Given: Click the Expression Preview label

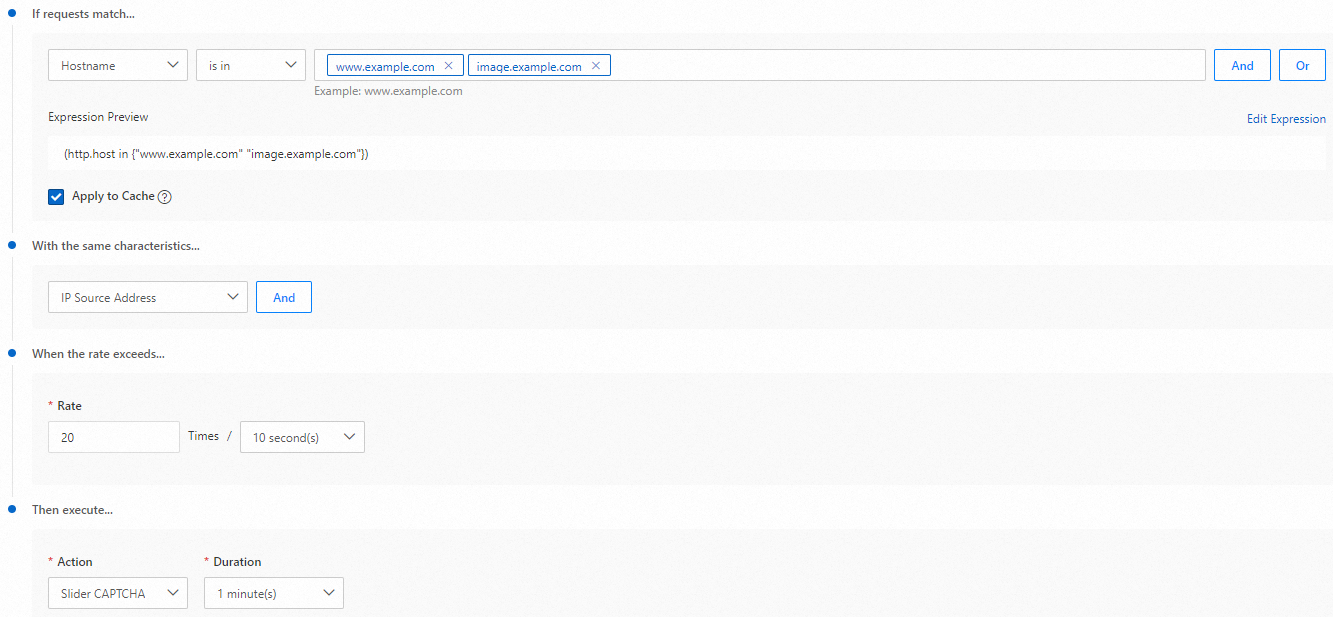Looking at the screenshot, I should [x=98, y=117].
